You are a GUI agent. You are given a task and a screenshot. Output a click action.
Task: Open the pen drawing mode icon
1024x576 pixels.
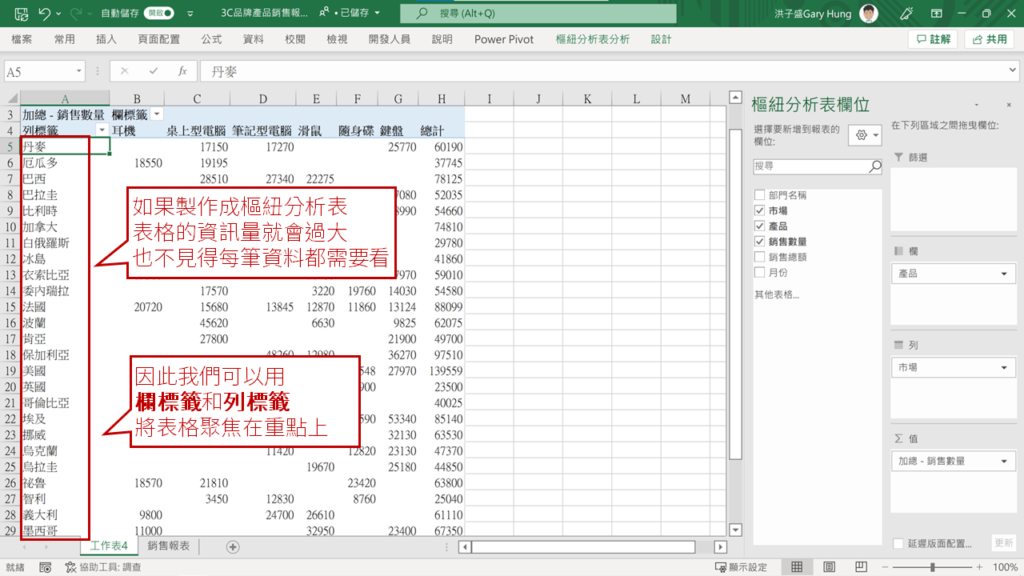906,13
